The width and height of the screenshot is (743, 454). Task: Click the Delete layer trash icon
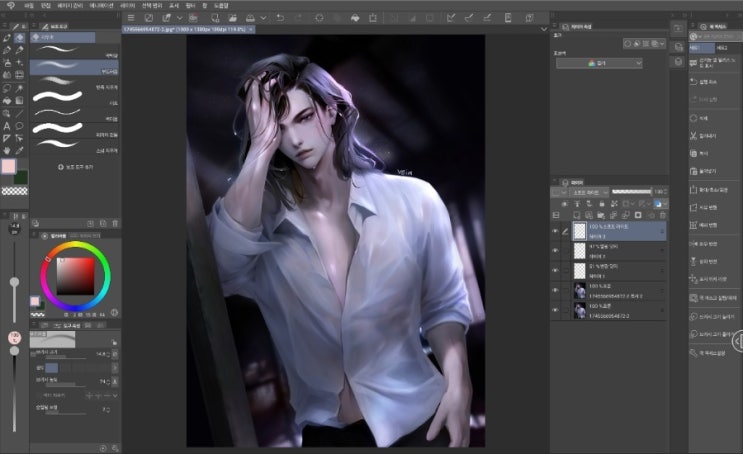(x=662, y=215)
